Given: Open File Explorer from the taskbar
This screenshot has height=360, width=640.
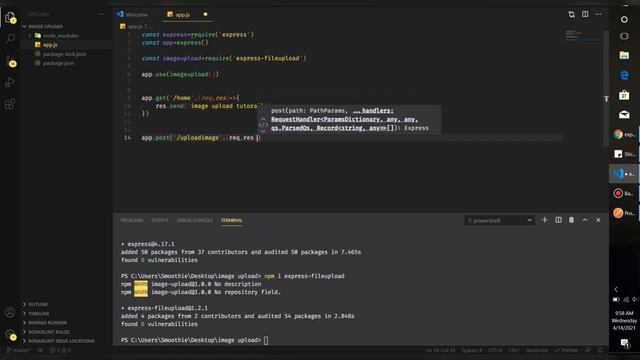Looking at the screenshot, I should (x=624, y=55).
